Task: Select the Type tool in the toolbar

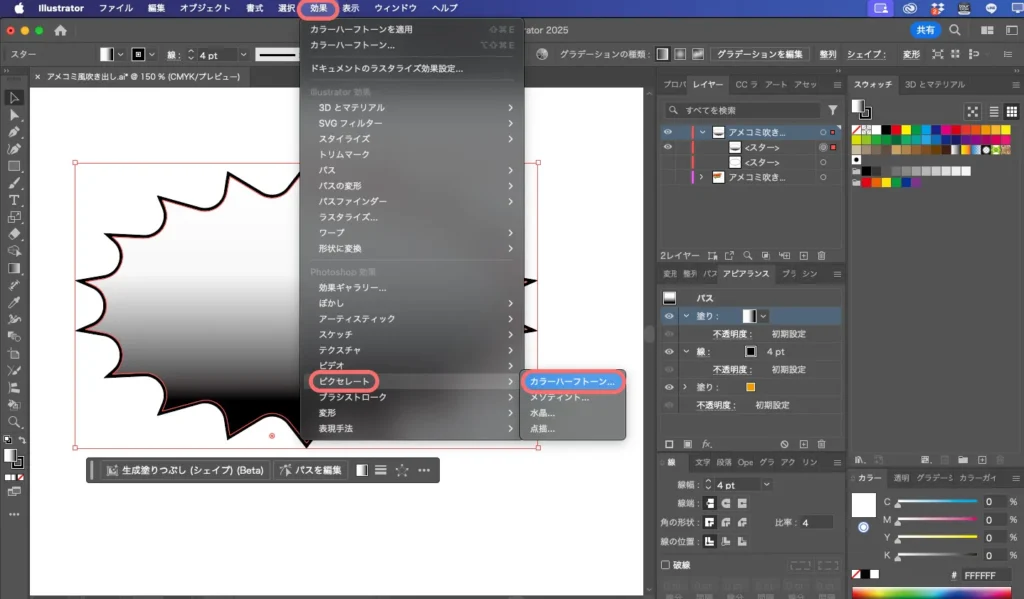Action: pos(15,200)
